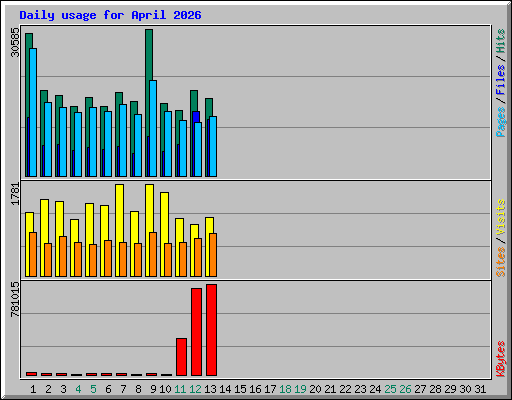Screen dimensions: 512x400
Task: Click day 19 on the x-axis
Action: click(x=300, y=389)
